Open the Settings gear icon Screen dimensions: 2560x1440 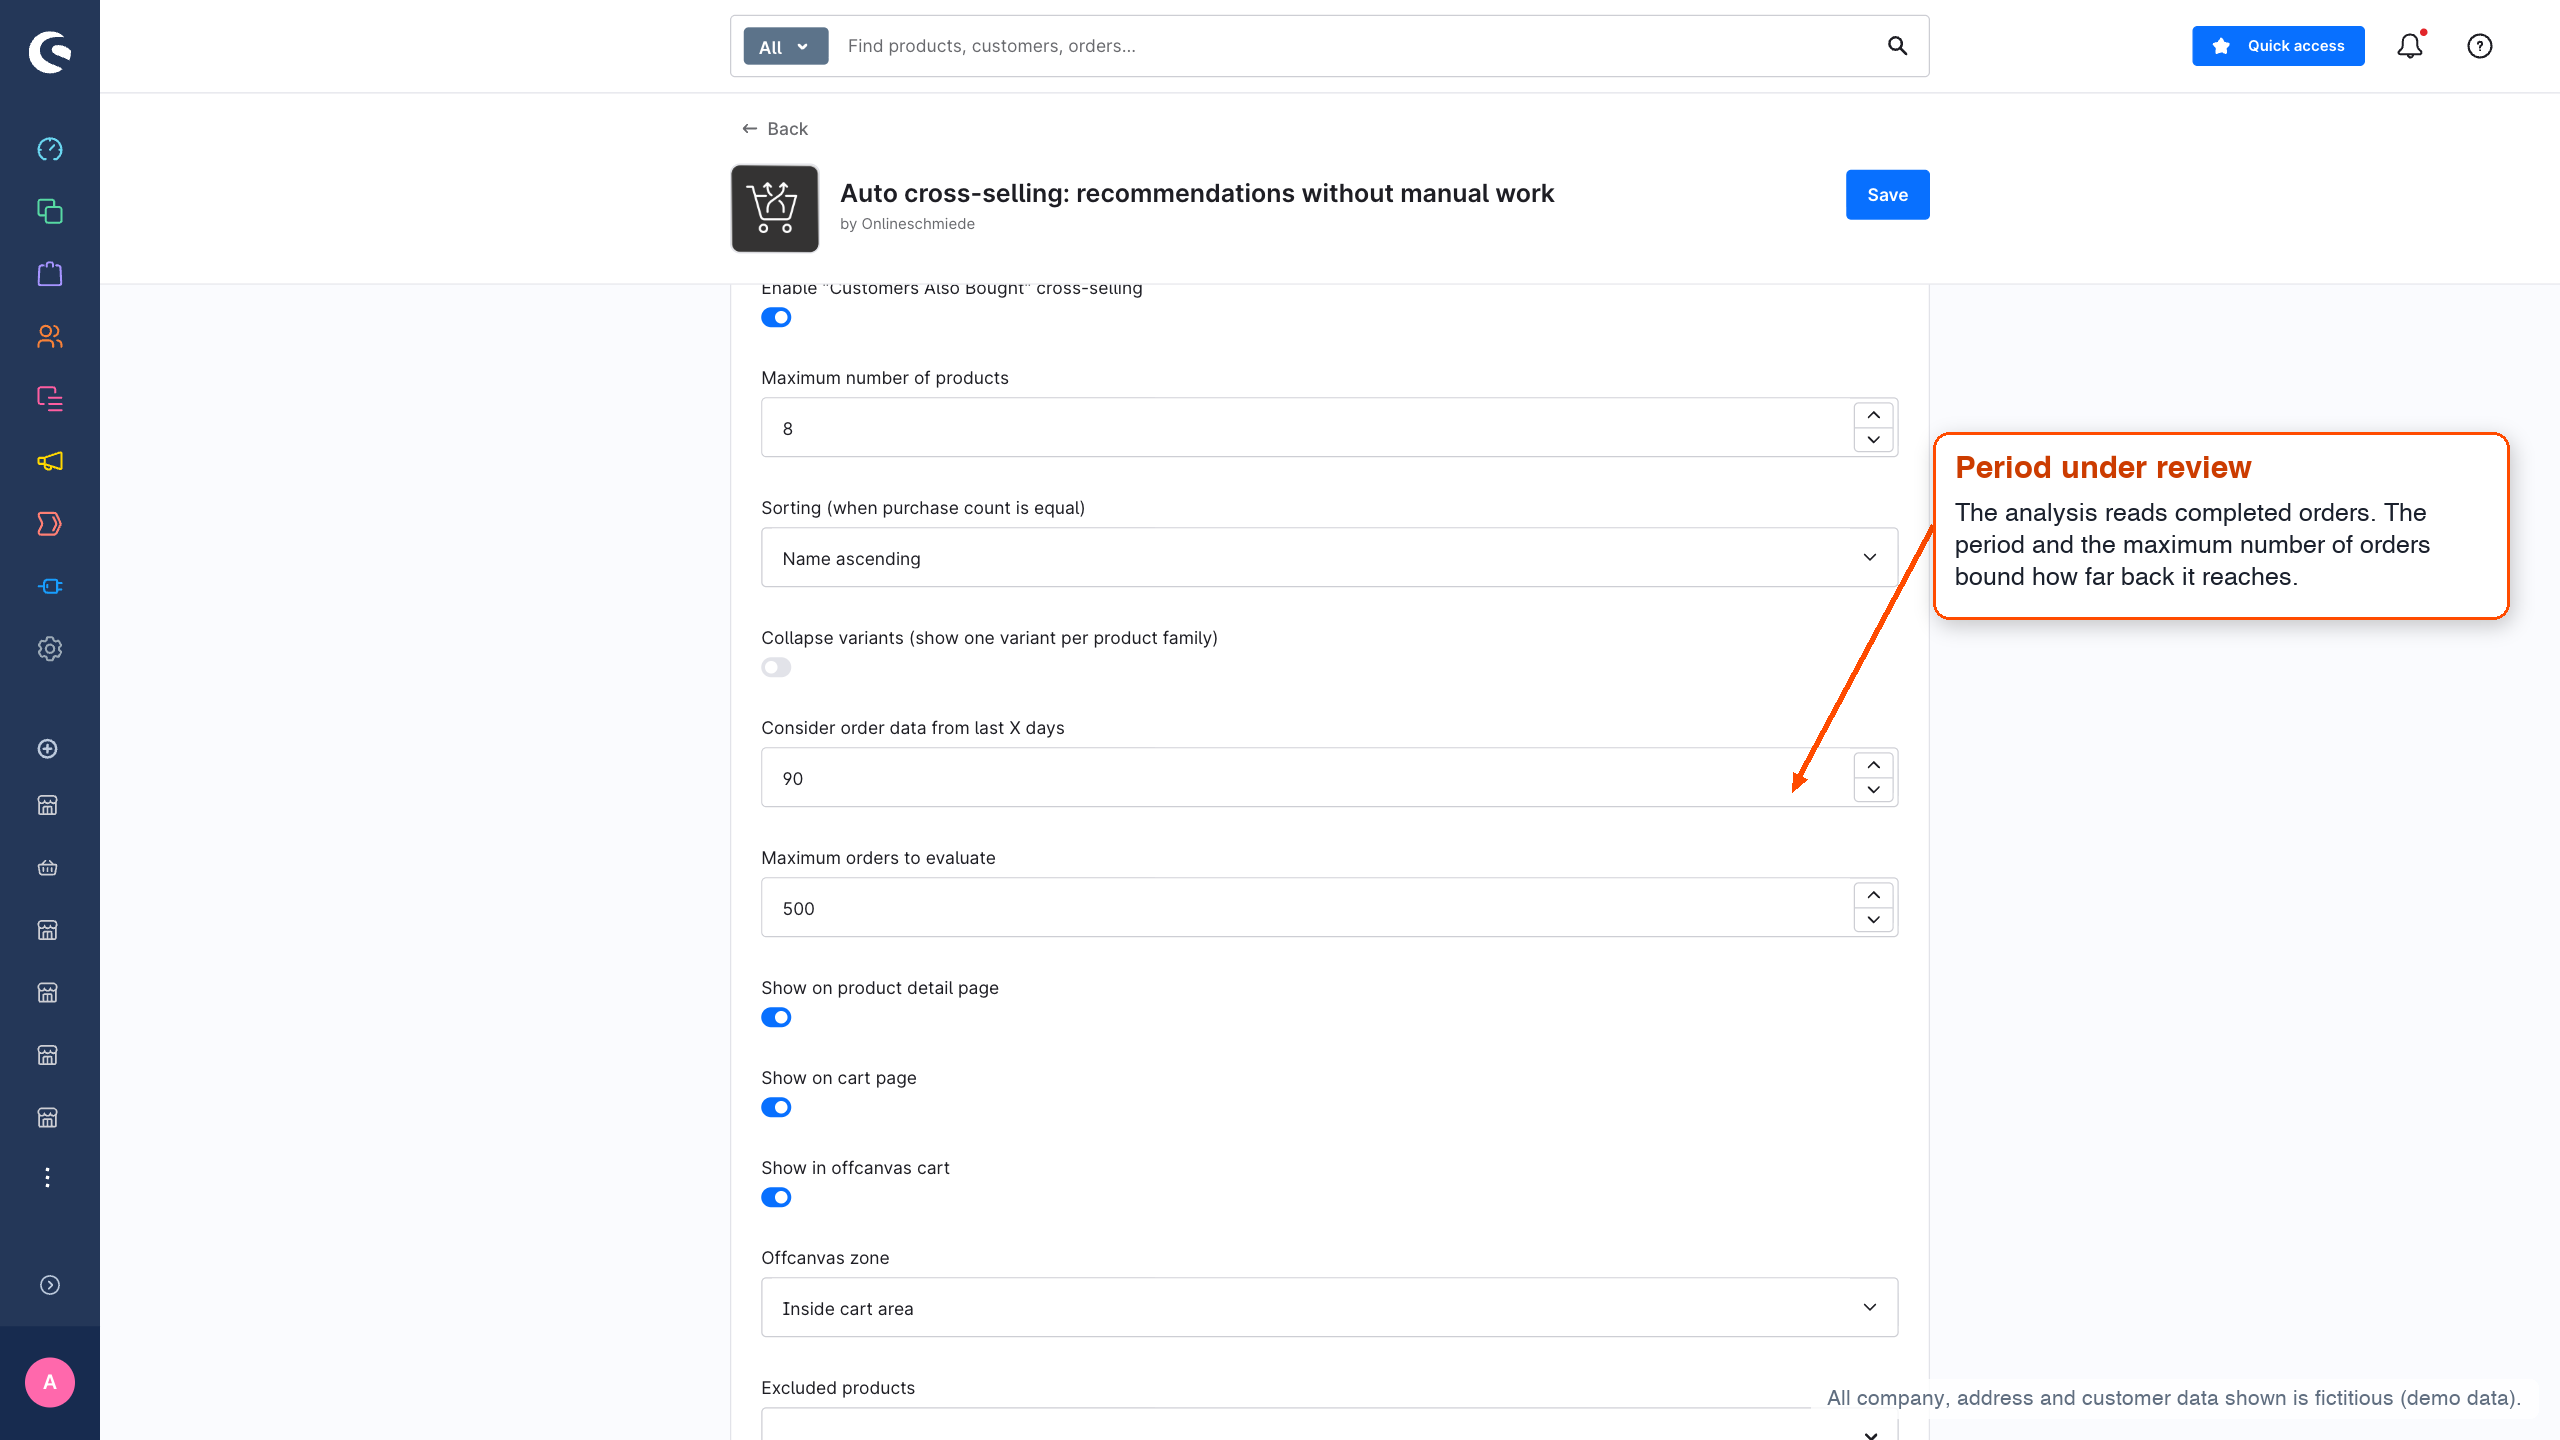(x=50, y=649)
